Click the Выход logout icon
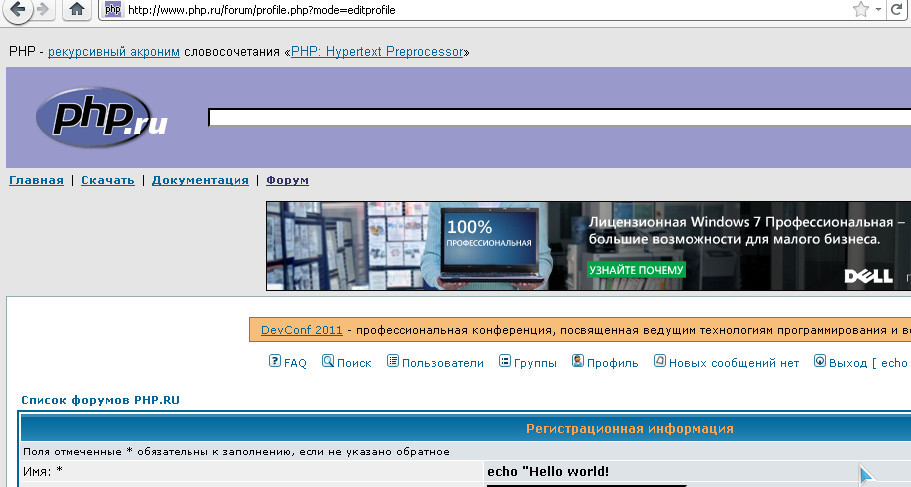Viewport: 911px width, 487px height. click(x=820, y=361)
